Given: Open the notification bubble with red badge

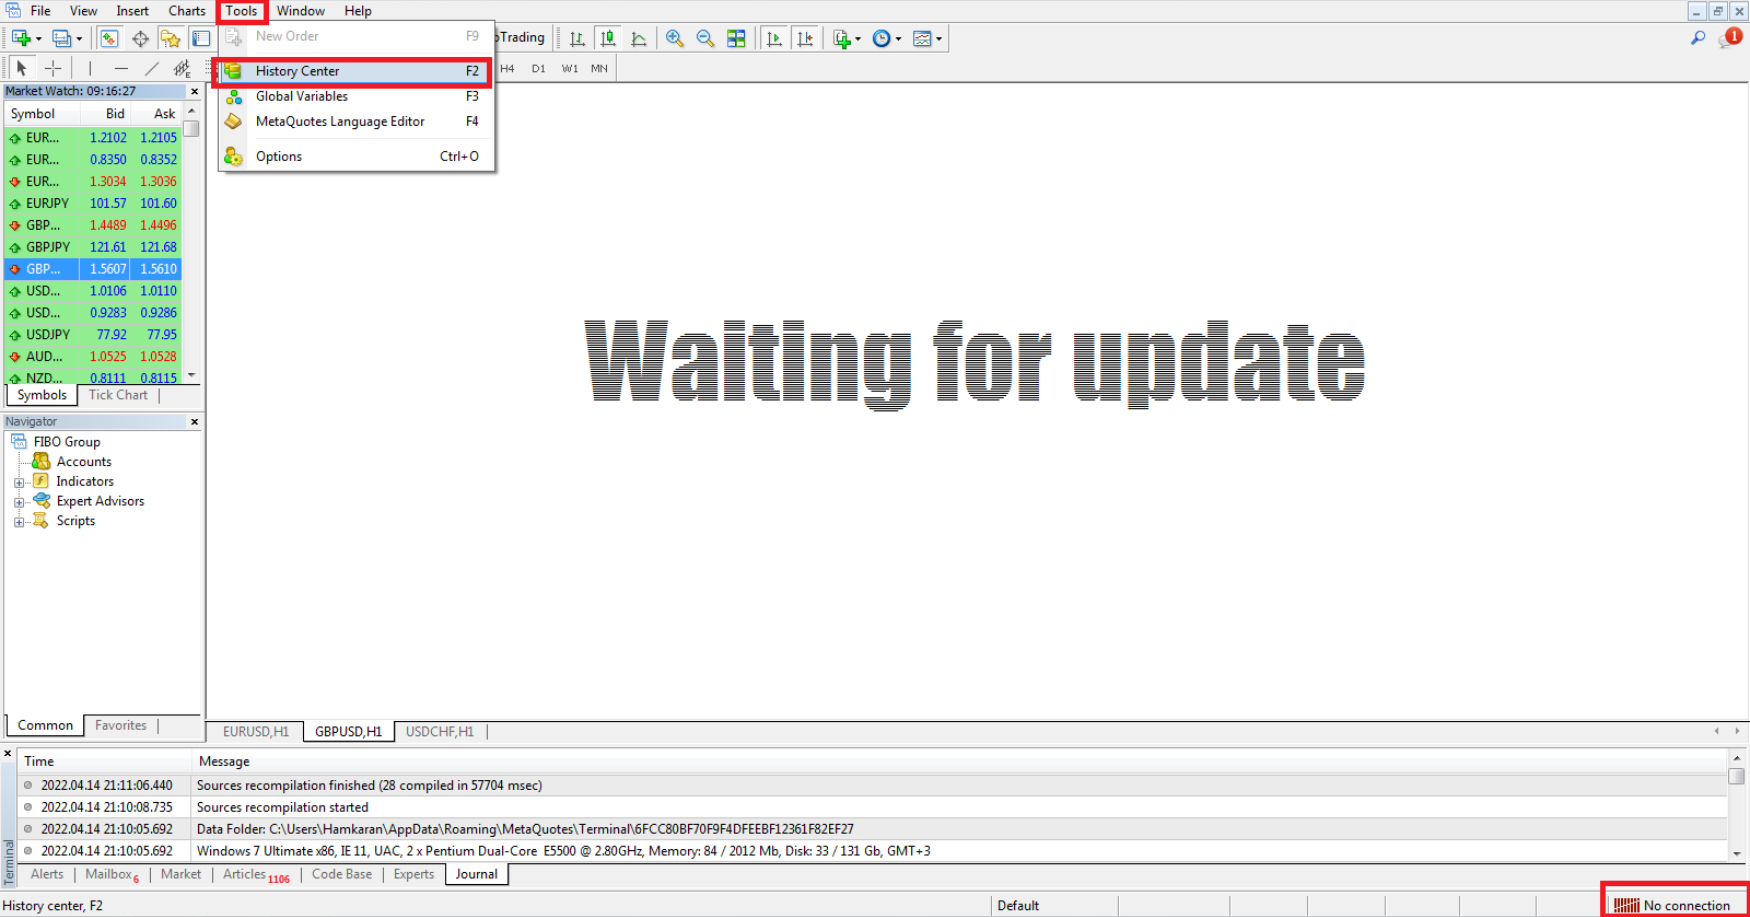Looking at the screenshot, I should click(x=1730, y=38).
